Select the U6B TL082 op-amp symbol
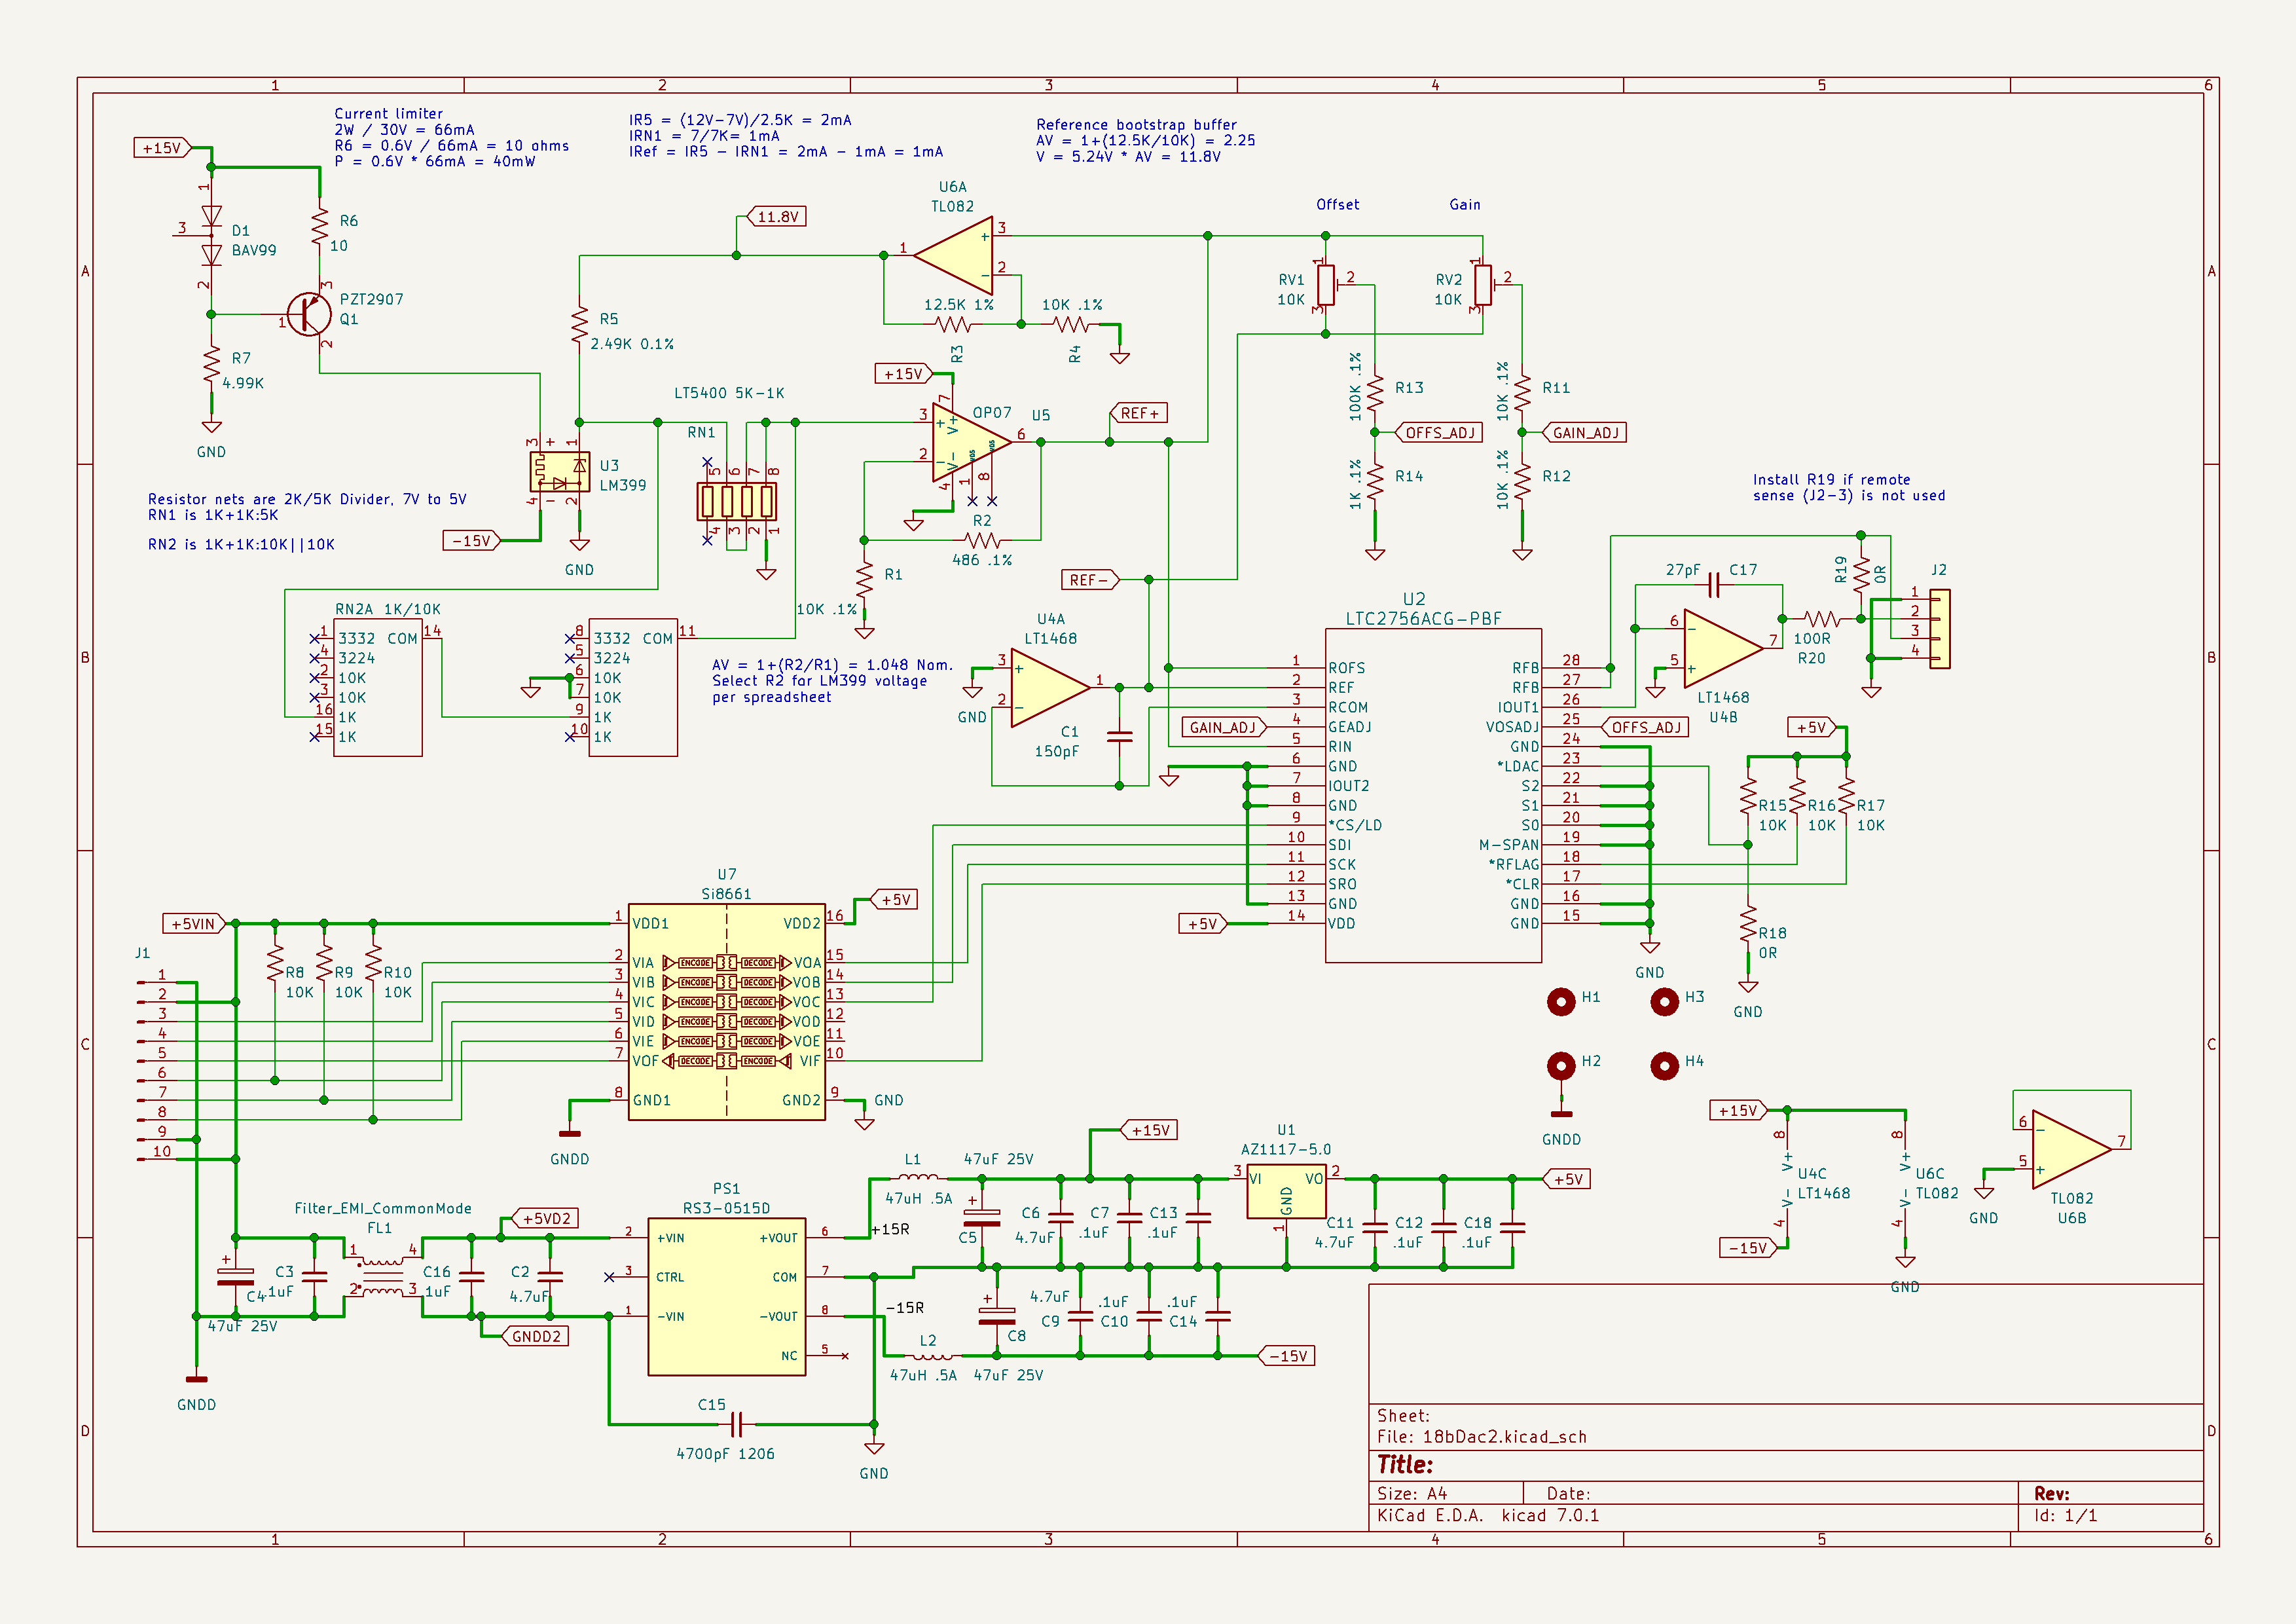Screen dimensions: 2296x1624 click(x=2071, y=1150)
